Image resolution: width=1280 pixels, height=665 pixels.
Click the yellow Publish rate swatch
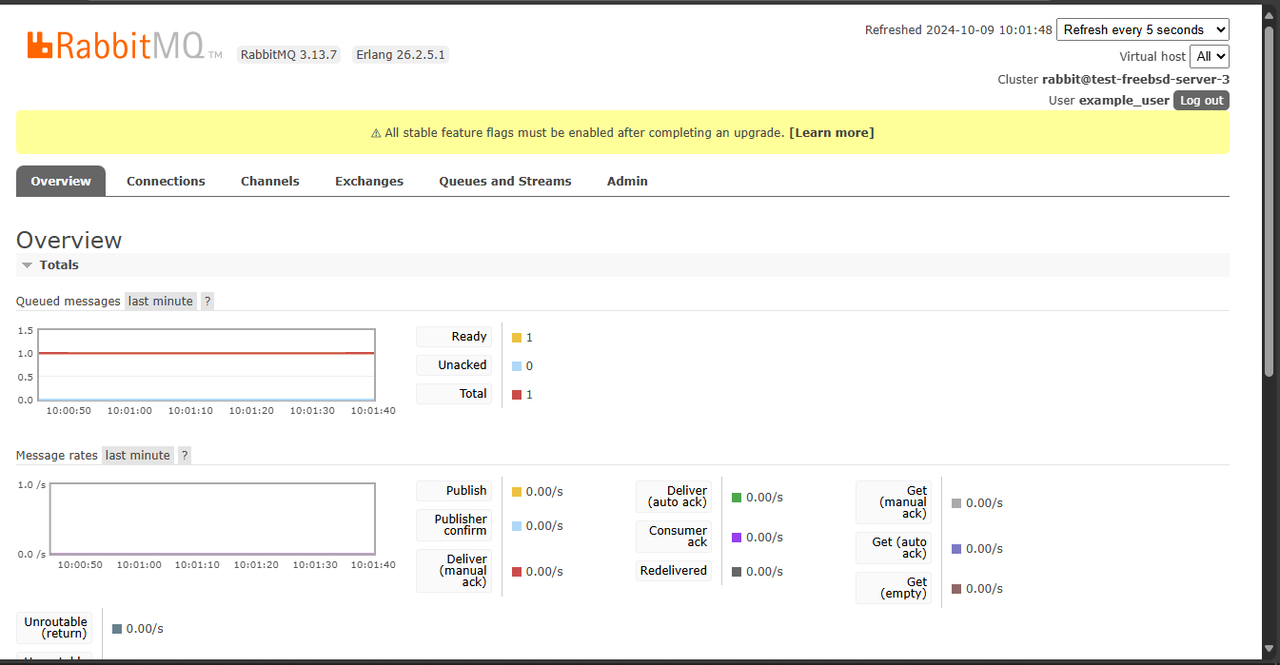coord(517,492)
